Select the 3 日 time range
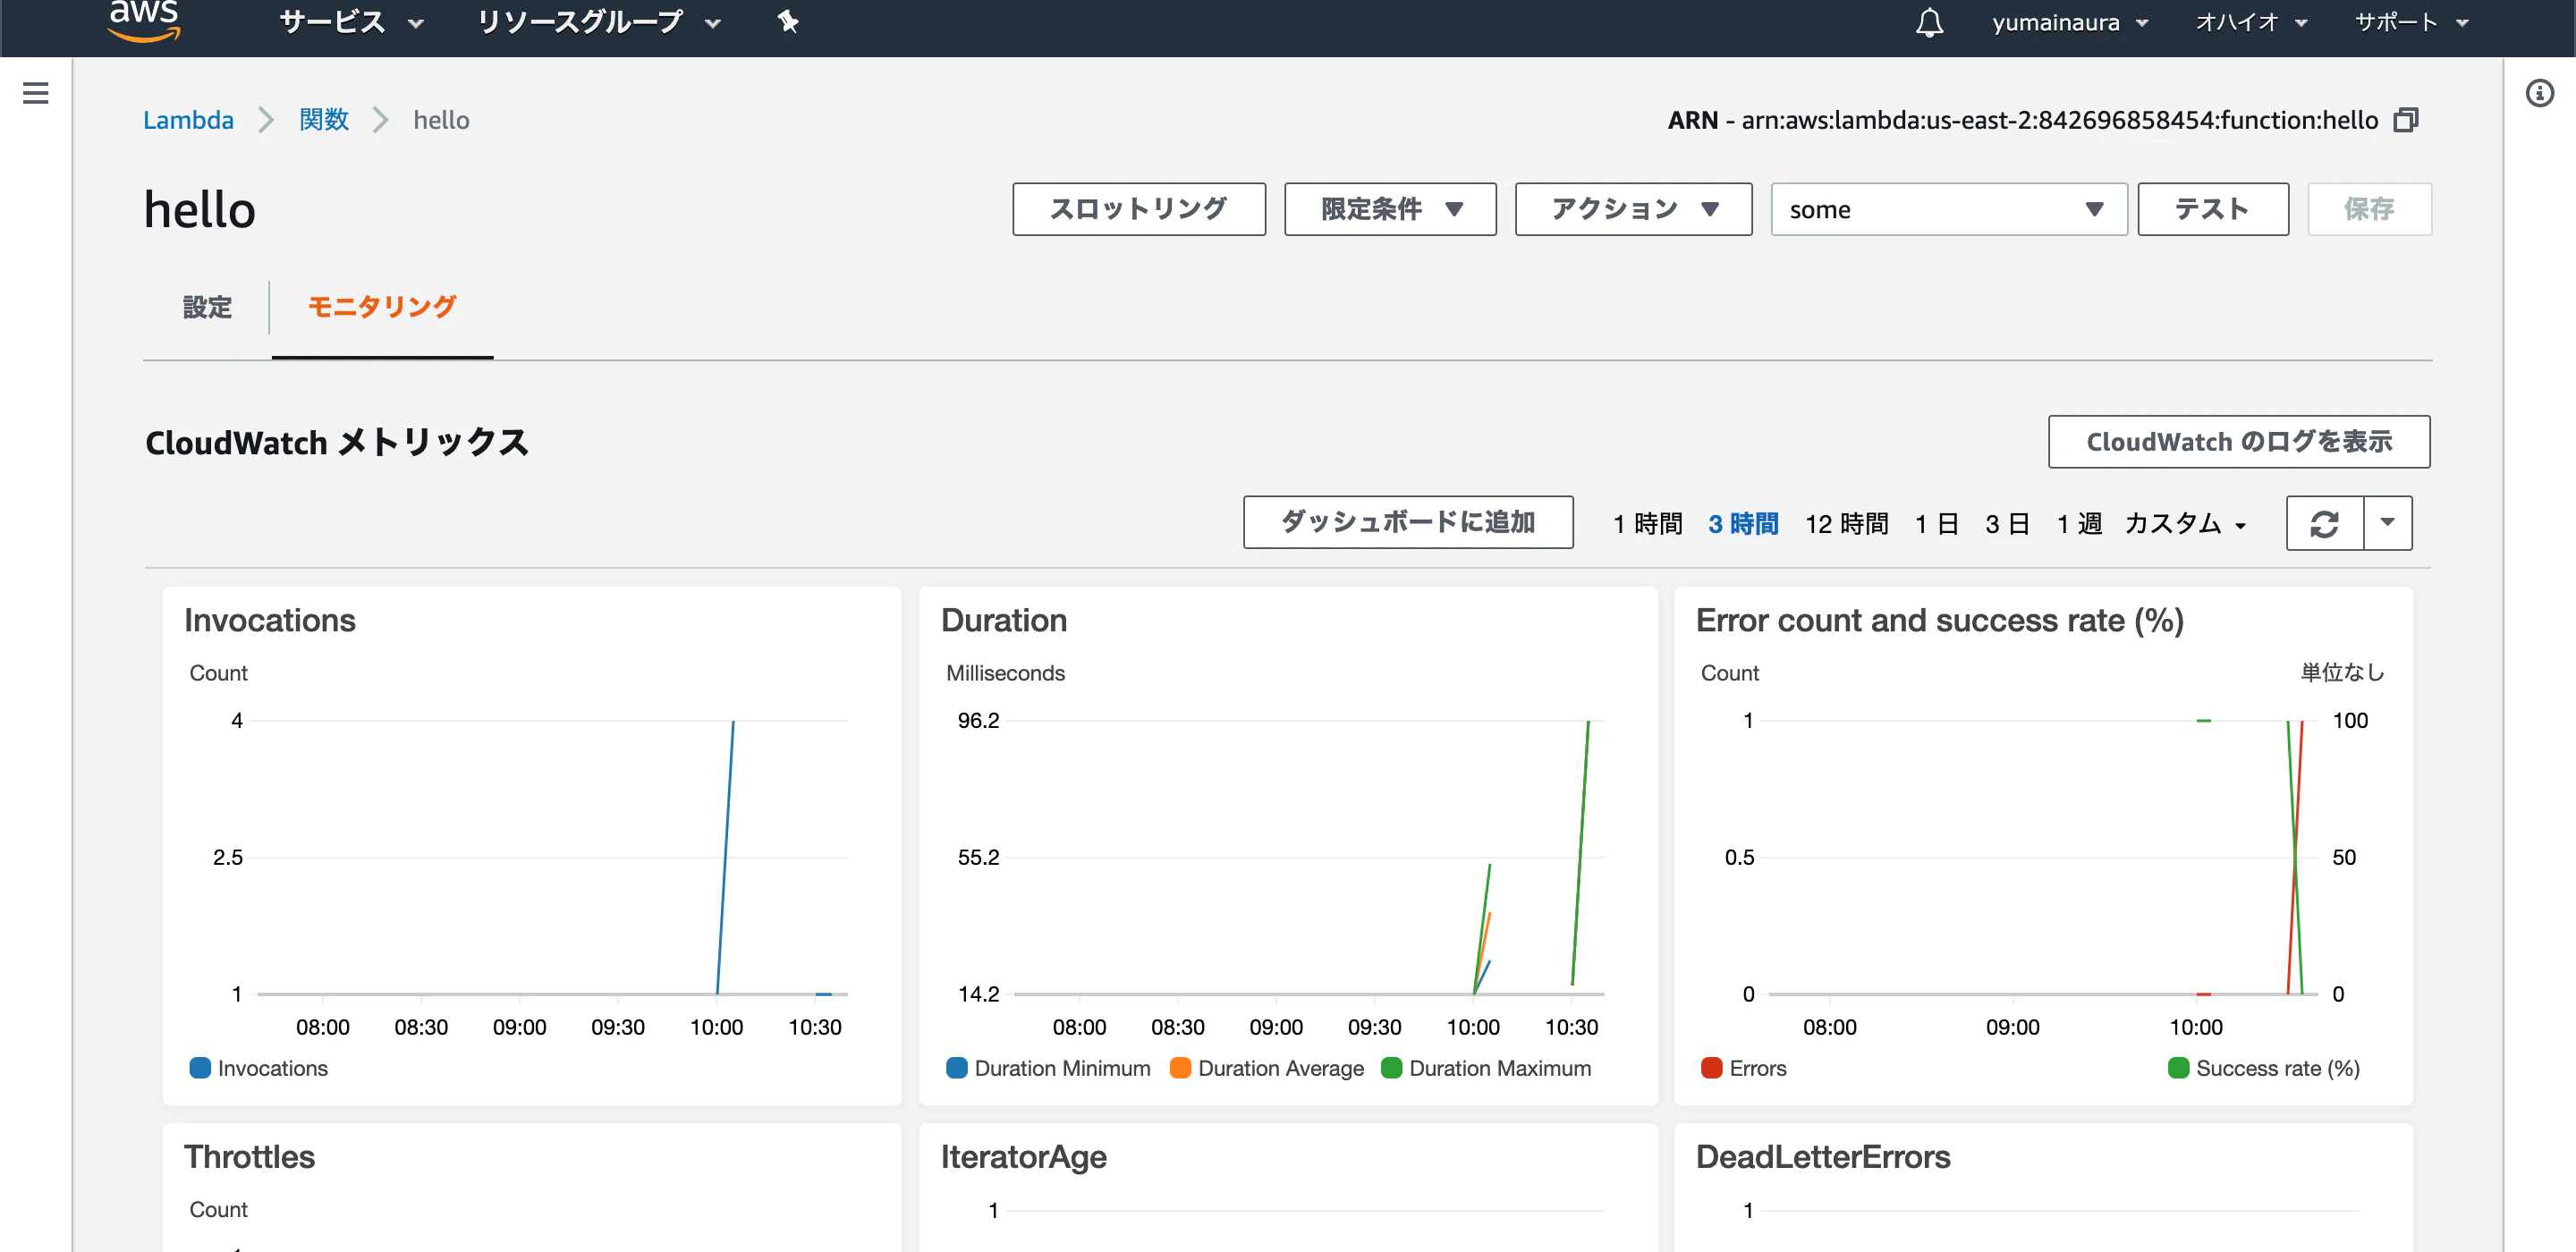This screenshot has width=2576, height=1252. (2007, 524)
